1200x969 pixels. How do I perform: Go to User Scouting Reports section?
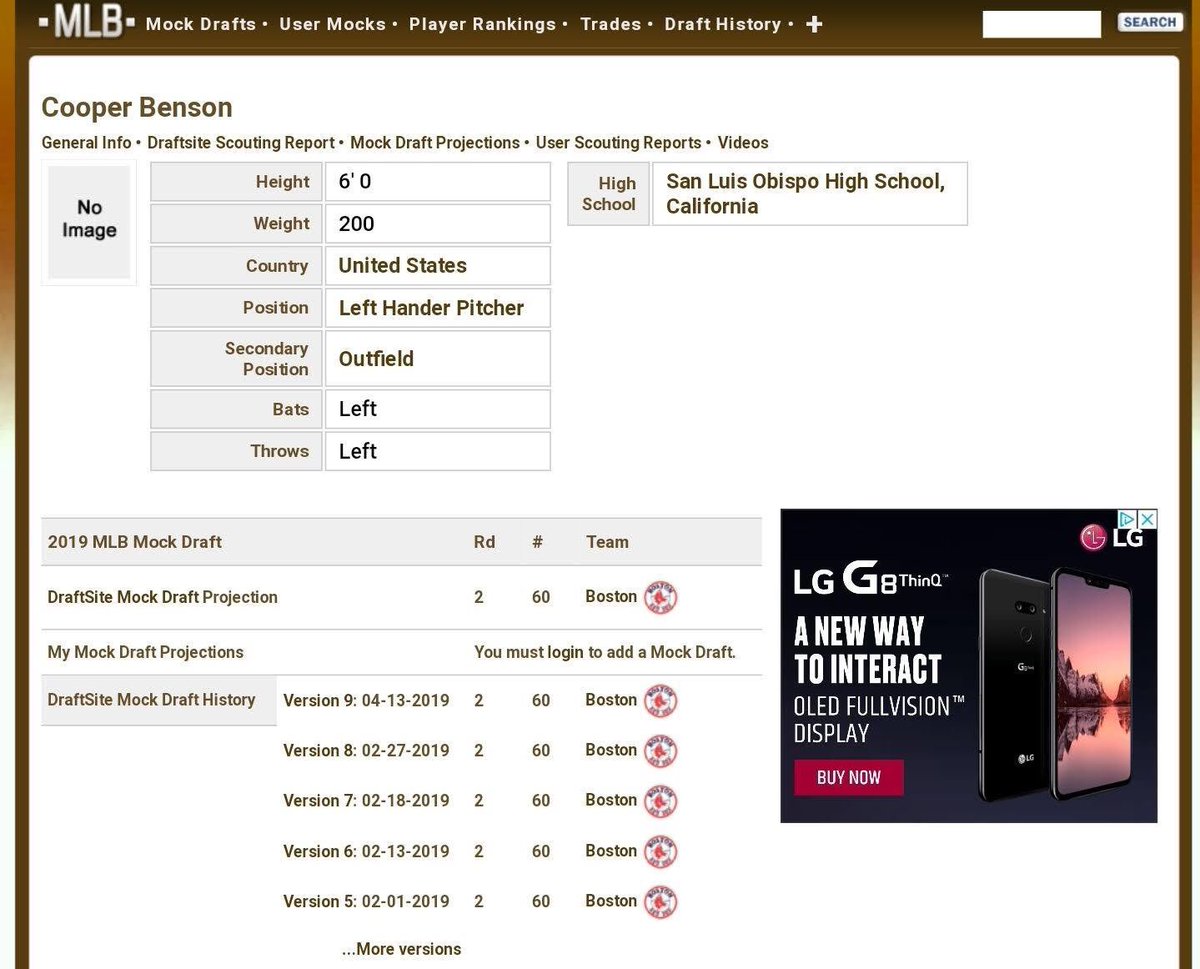(x=619, y=143)
